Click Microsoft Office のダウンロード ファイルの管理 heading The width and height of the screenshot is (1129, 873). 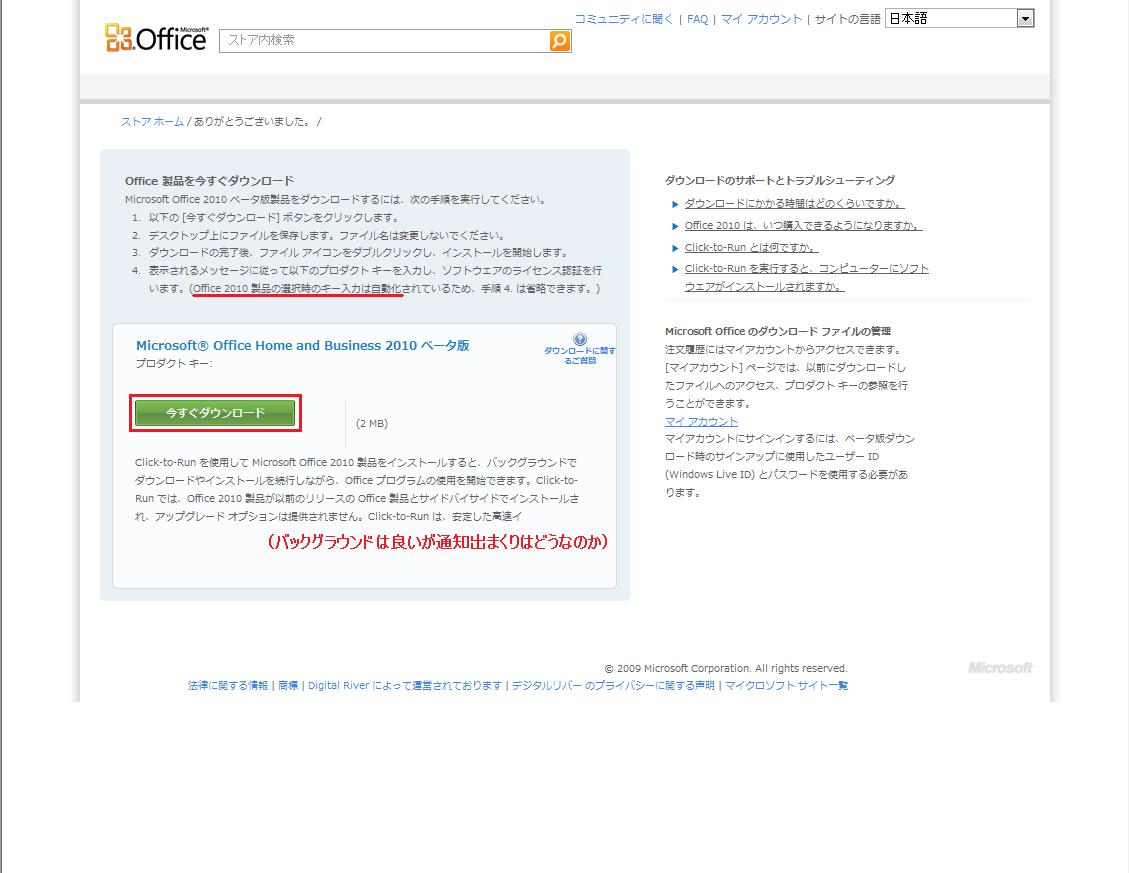(778, 331)
